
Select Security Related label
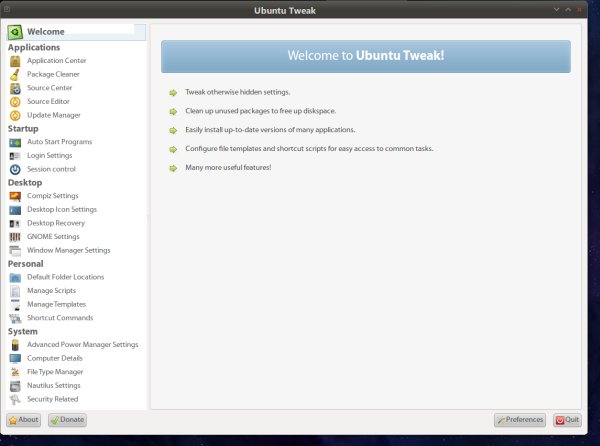pos(52,399)
